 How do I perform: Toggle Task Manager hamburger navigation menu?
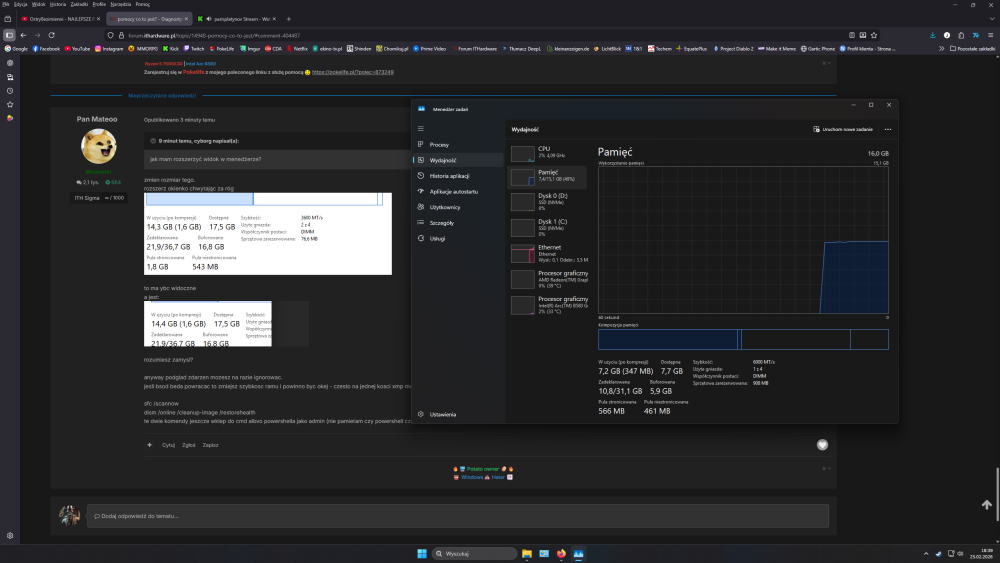421,129
